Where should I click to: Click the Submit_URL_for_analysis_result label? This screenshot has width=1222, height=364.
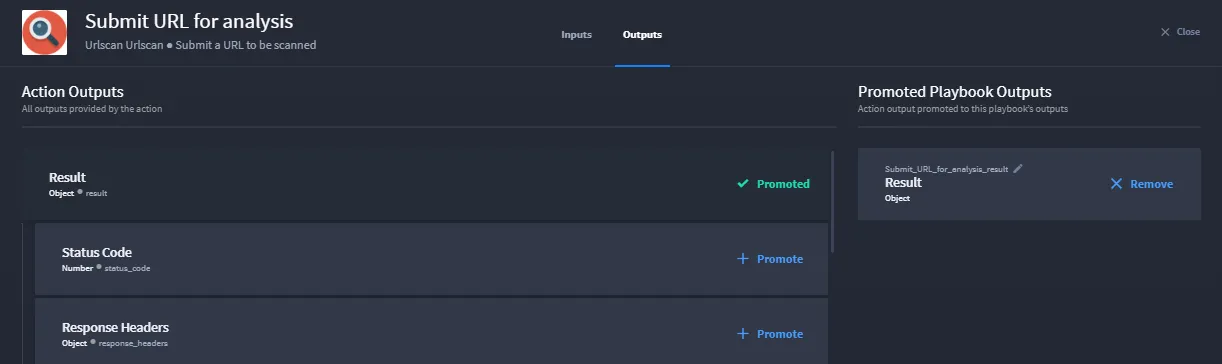pyautogui.click(x=946, y=169)
